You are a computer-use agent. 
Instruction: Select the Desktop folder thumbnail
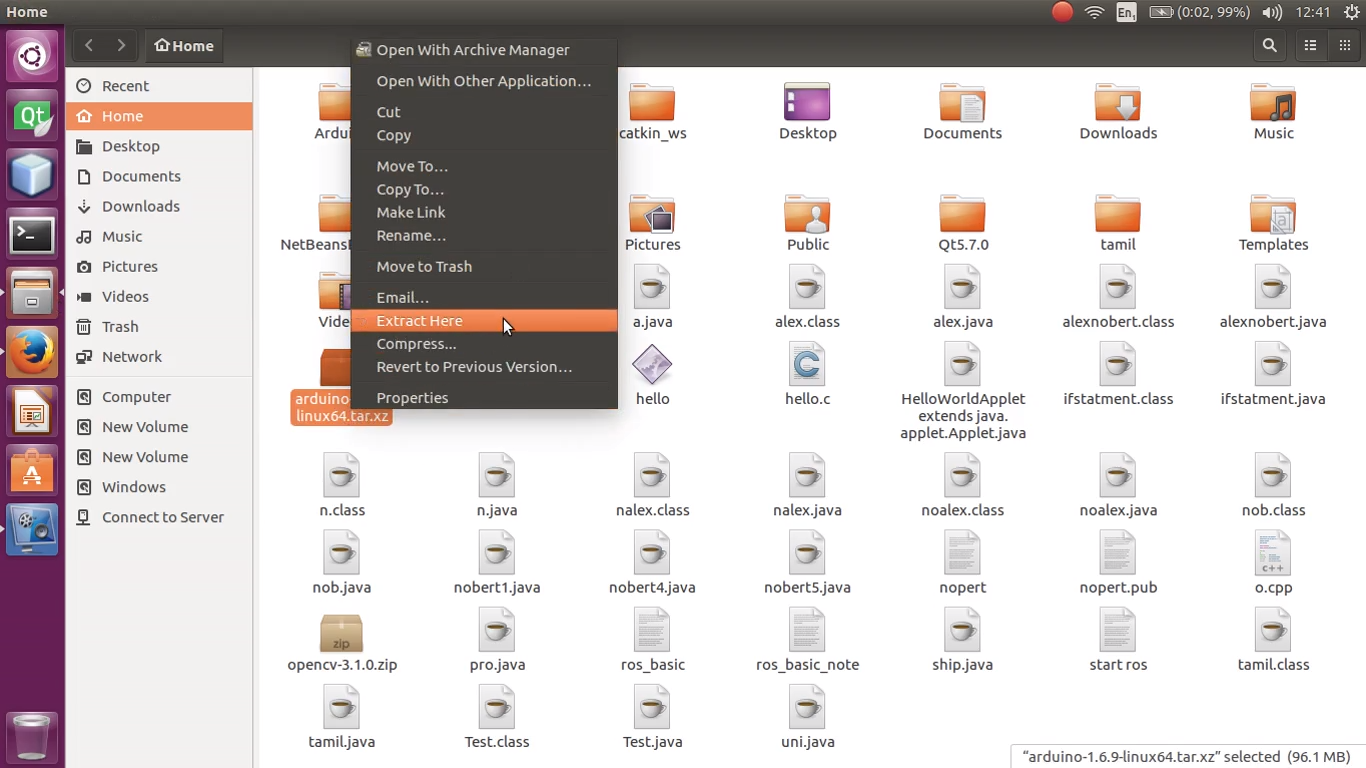(x=807, y=103)
